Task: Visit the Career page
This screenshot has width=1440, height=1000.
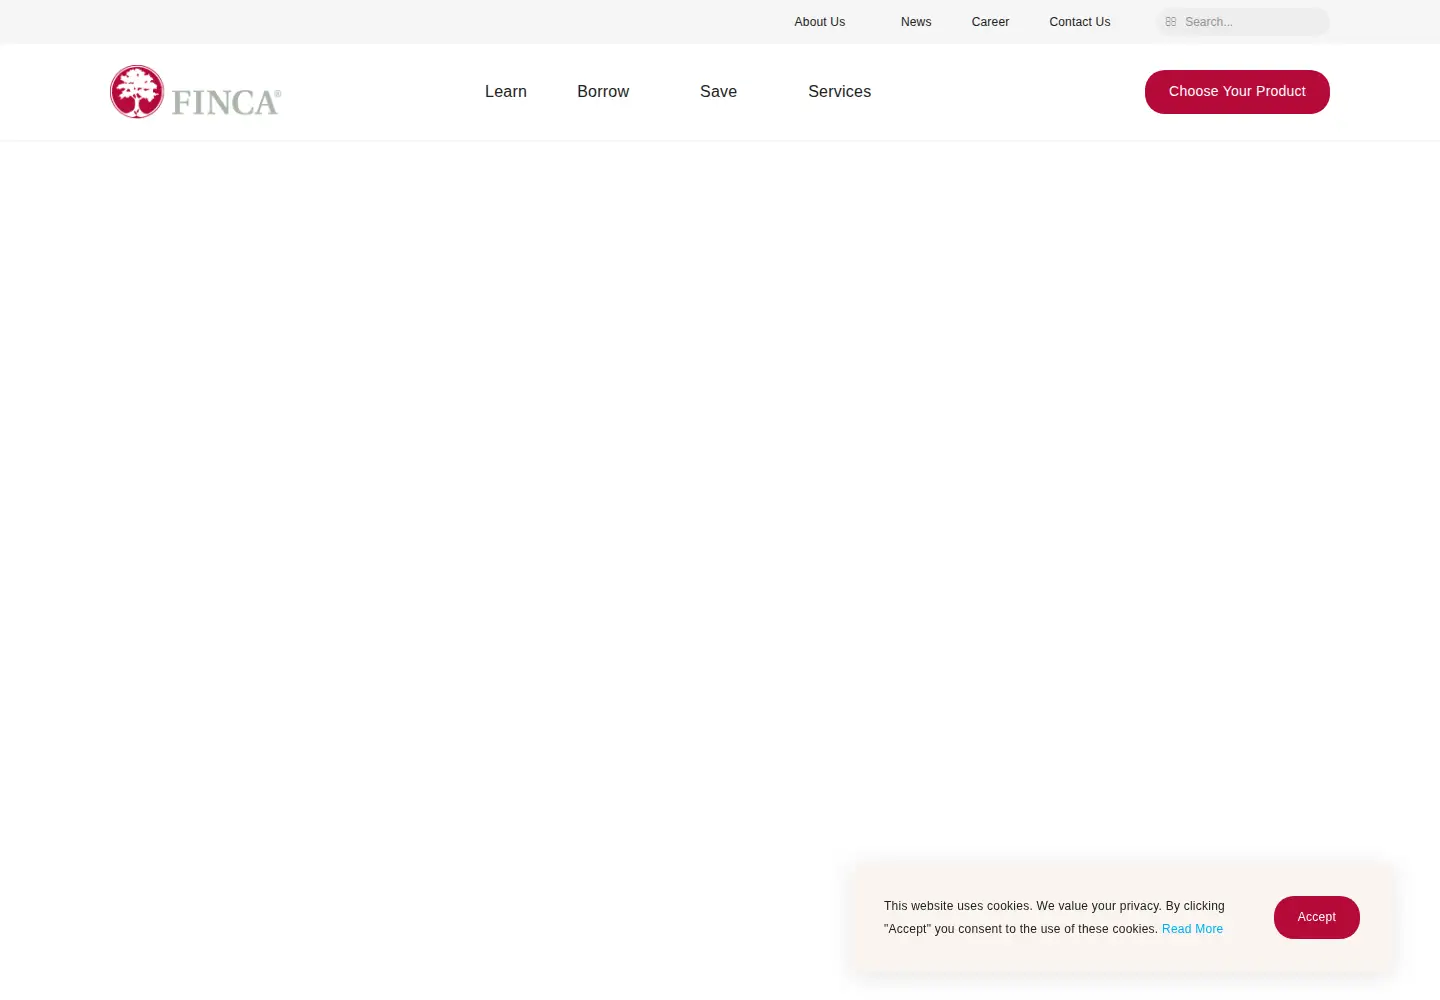Action: point(990,22)
